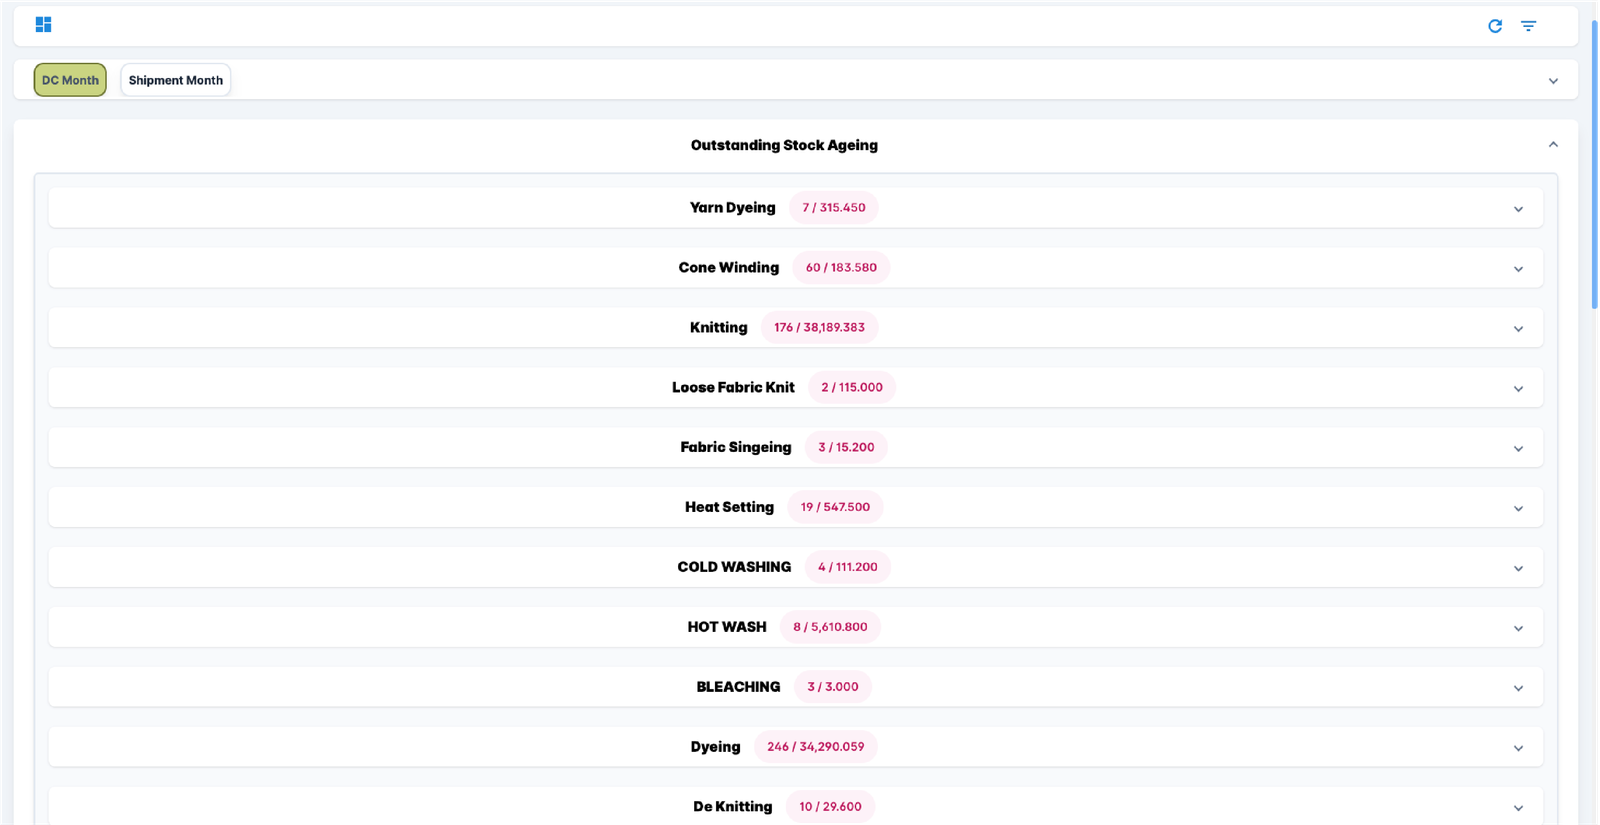The image size is (1600, 825).
Task: Click the Dyeing 246 / 34,290.059 badge
Action: [x=815, y=747]
